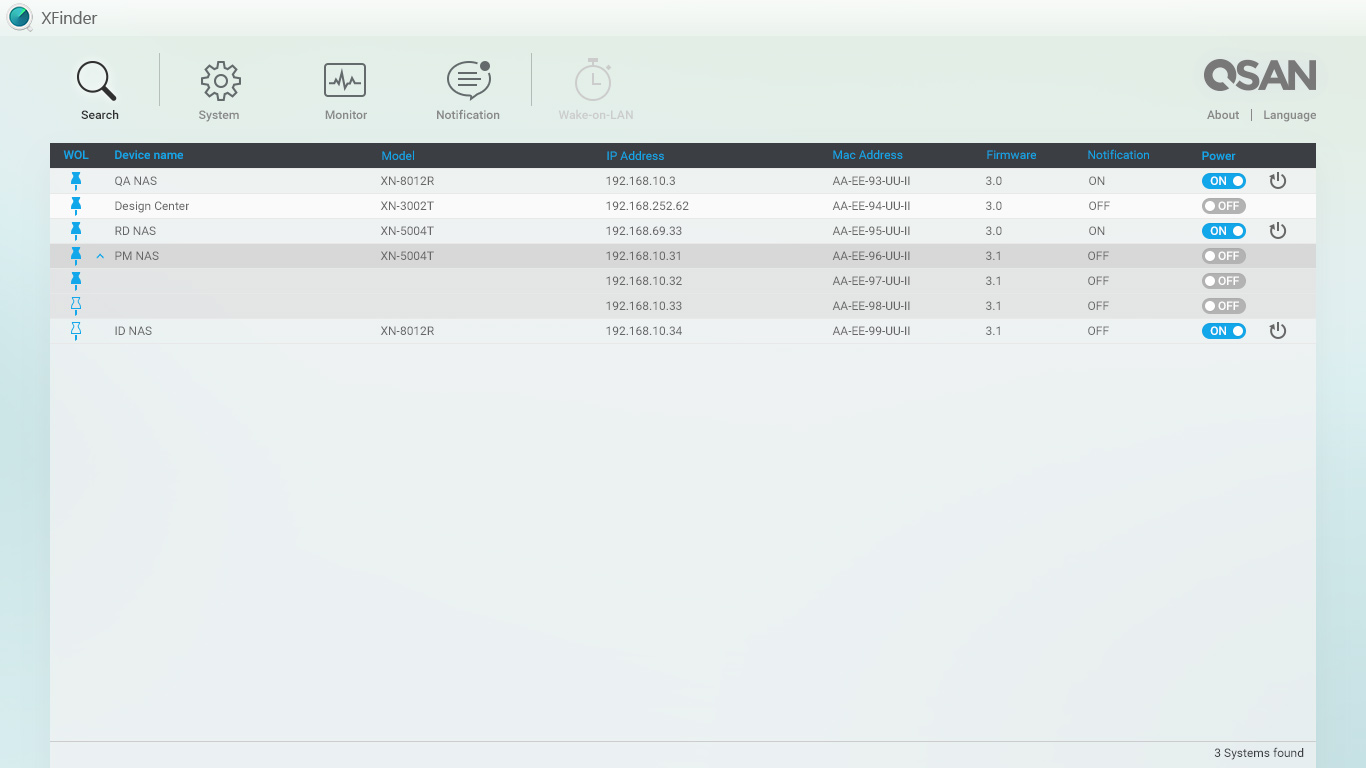Open the About link
Viewport: 1366px width, 768px height.
tap(1222, 115)
